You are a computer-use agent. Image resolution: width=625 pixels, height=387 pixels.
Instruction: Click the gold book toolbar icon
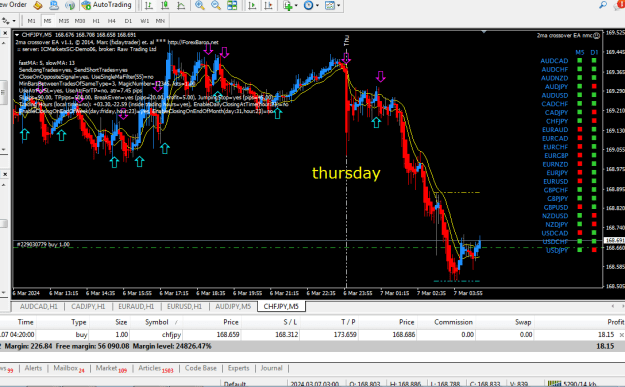pos(38,5)
